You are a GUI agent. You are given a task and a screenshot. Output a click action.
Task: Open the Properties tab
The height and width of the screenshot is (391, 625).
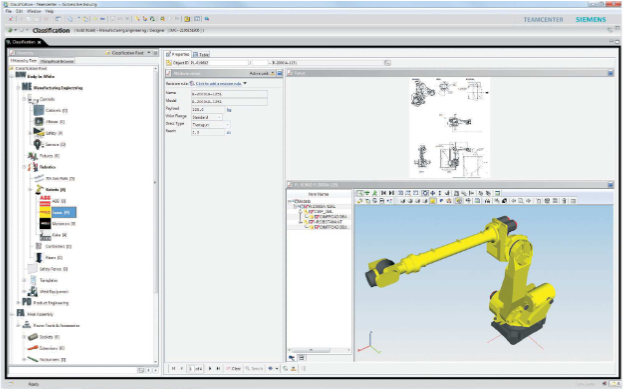point(178,54)
